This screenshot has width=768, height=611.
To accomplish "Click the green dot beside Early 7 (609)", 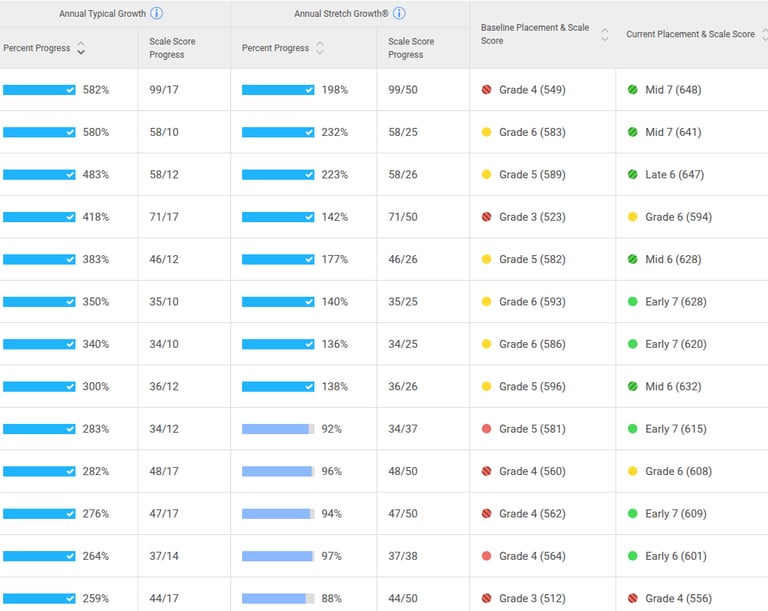I will tap(632, 513).
